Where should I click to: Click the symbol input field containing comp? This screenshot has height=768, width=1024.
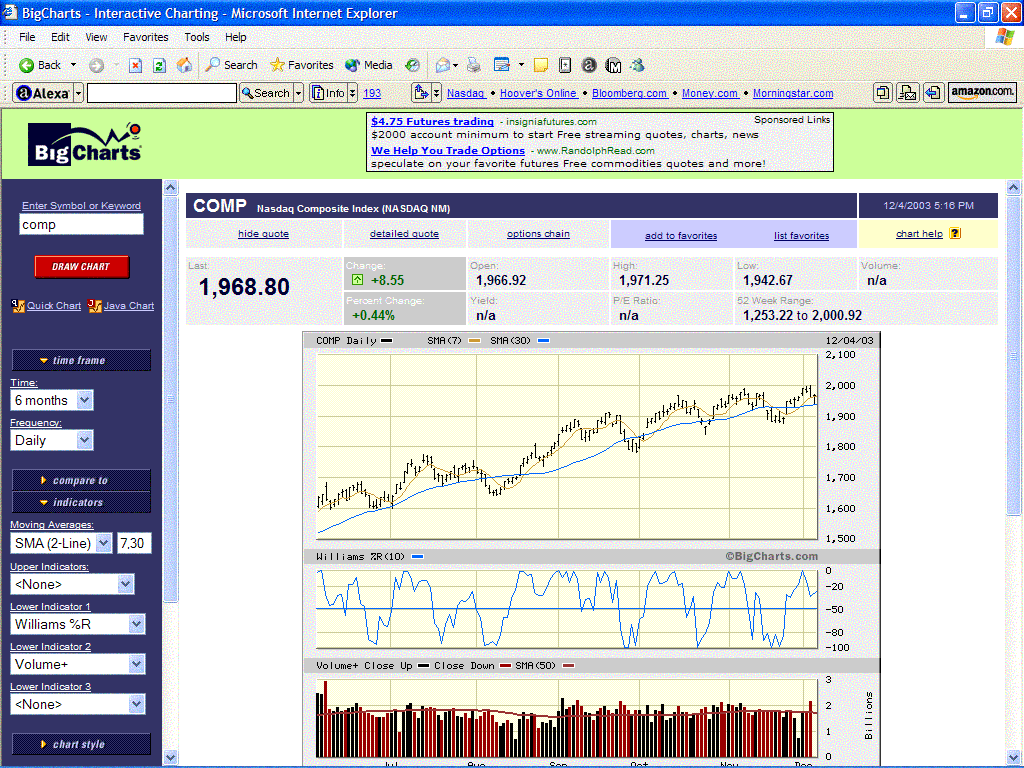click(x=81, y=225)
